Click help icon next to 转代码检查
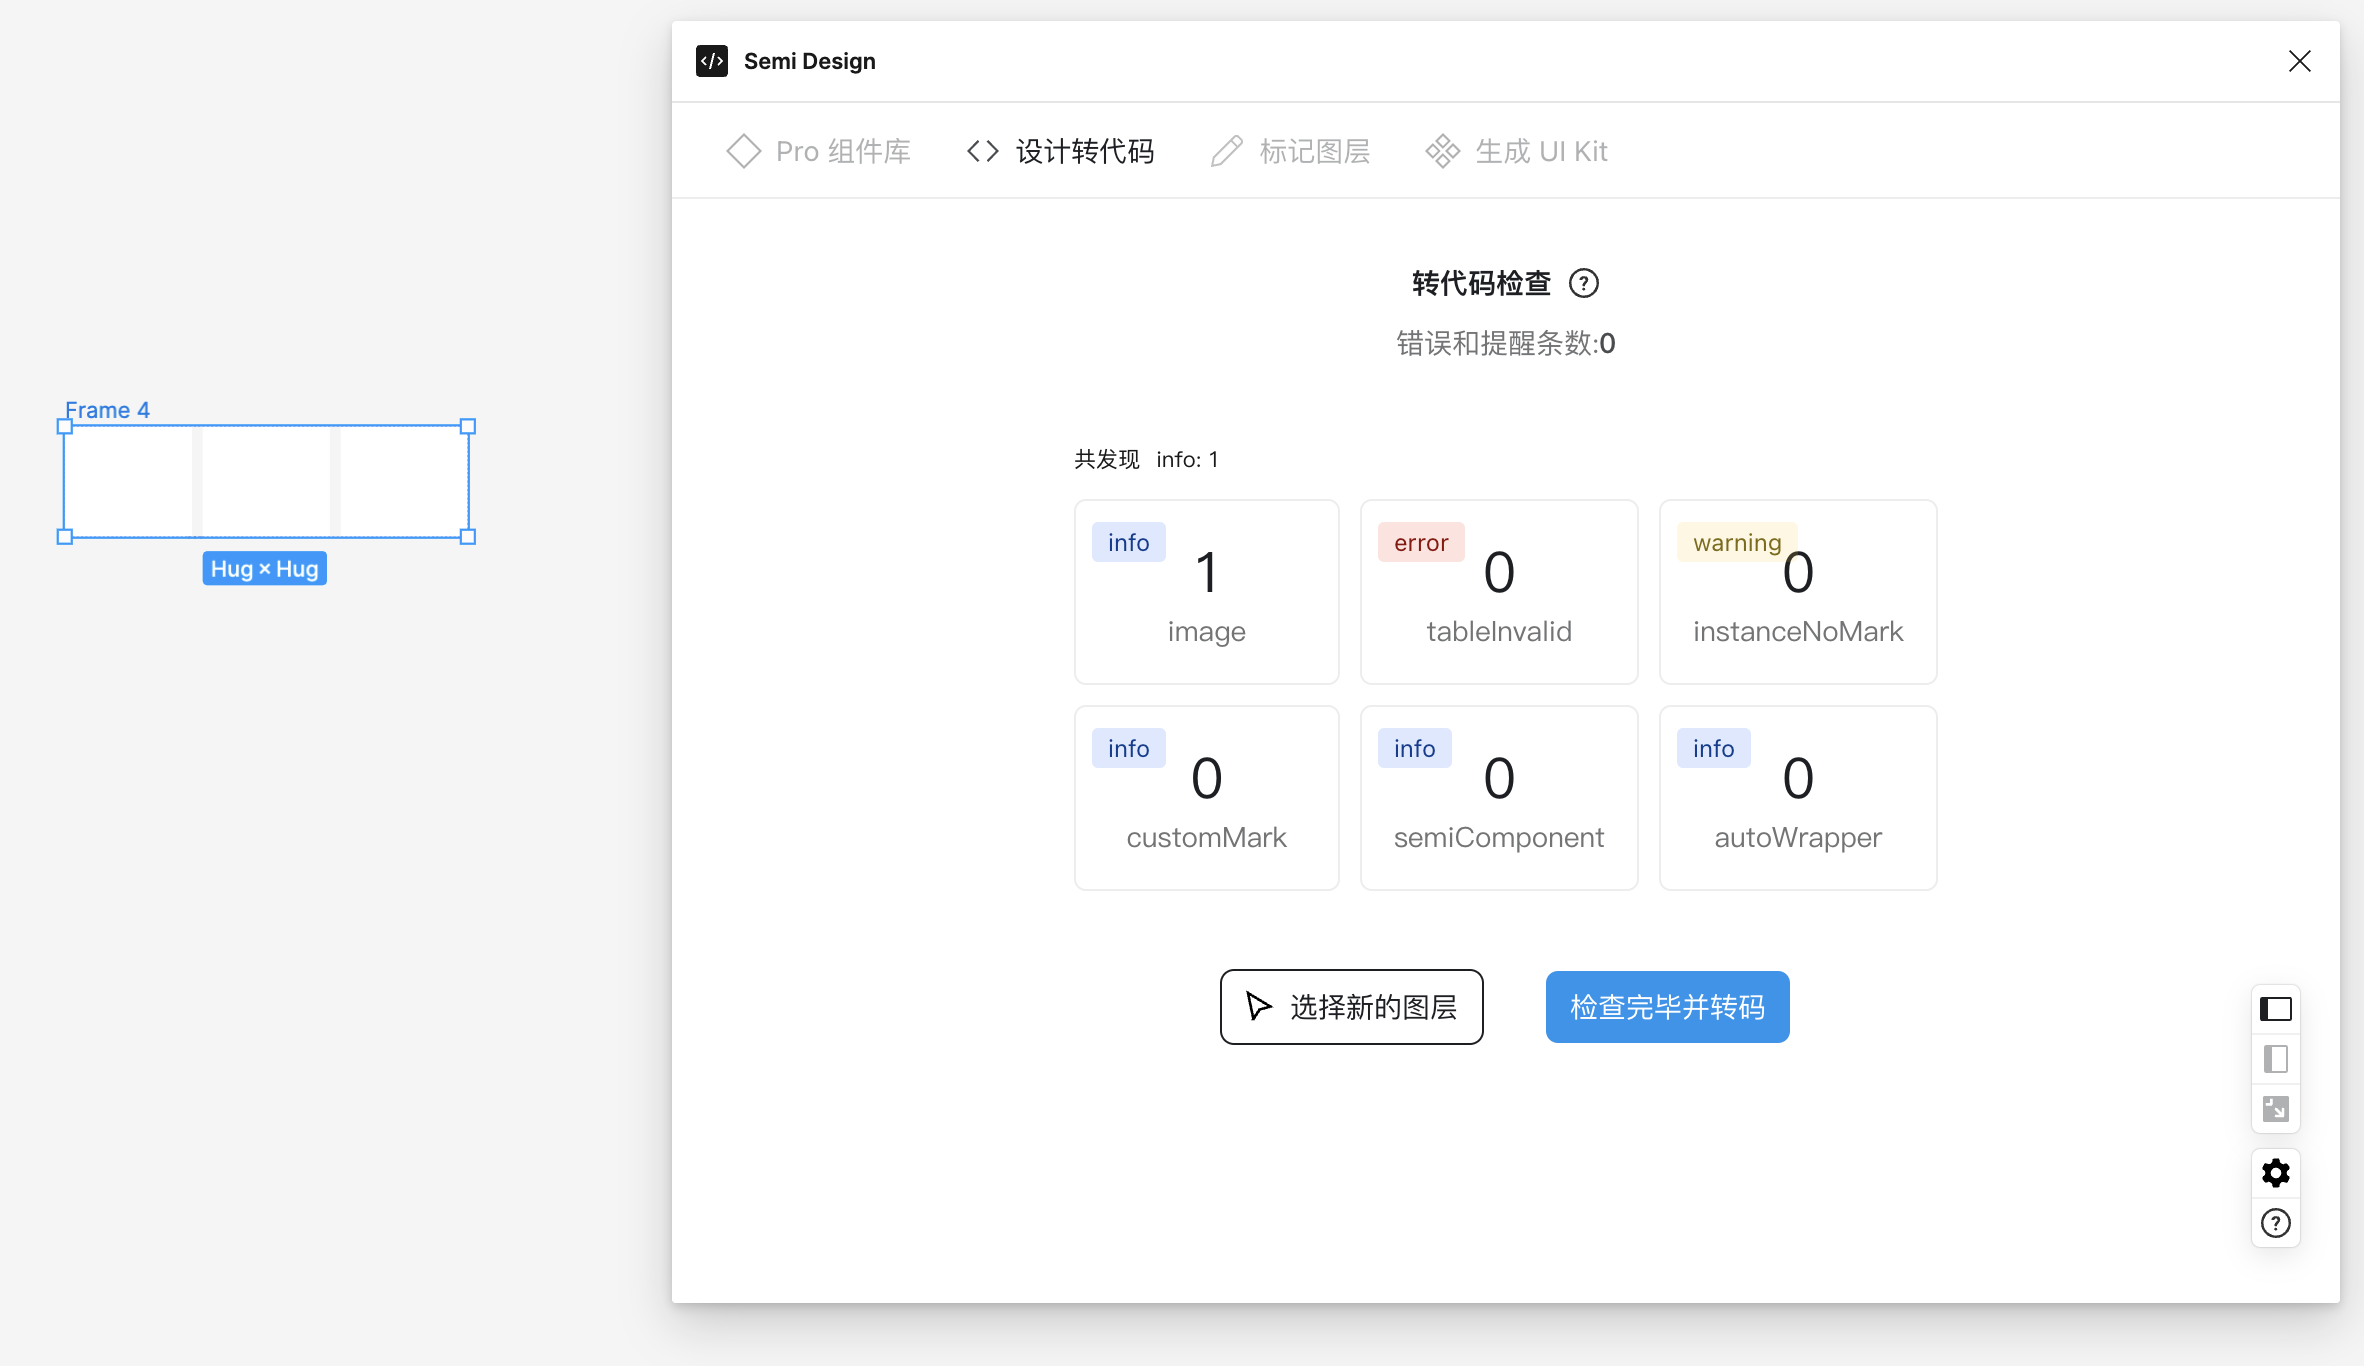The height and width of the screenshot is (1366, 2364). [1583, 283]
